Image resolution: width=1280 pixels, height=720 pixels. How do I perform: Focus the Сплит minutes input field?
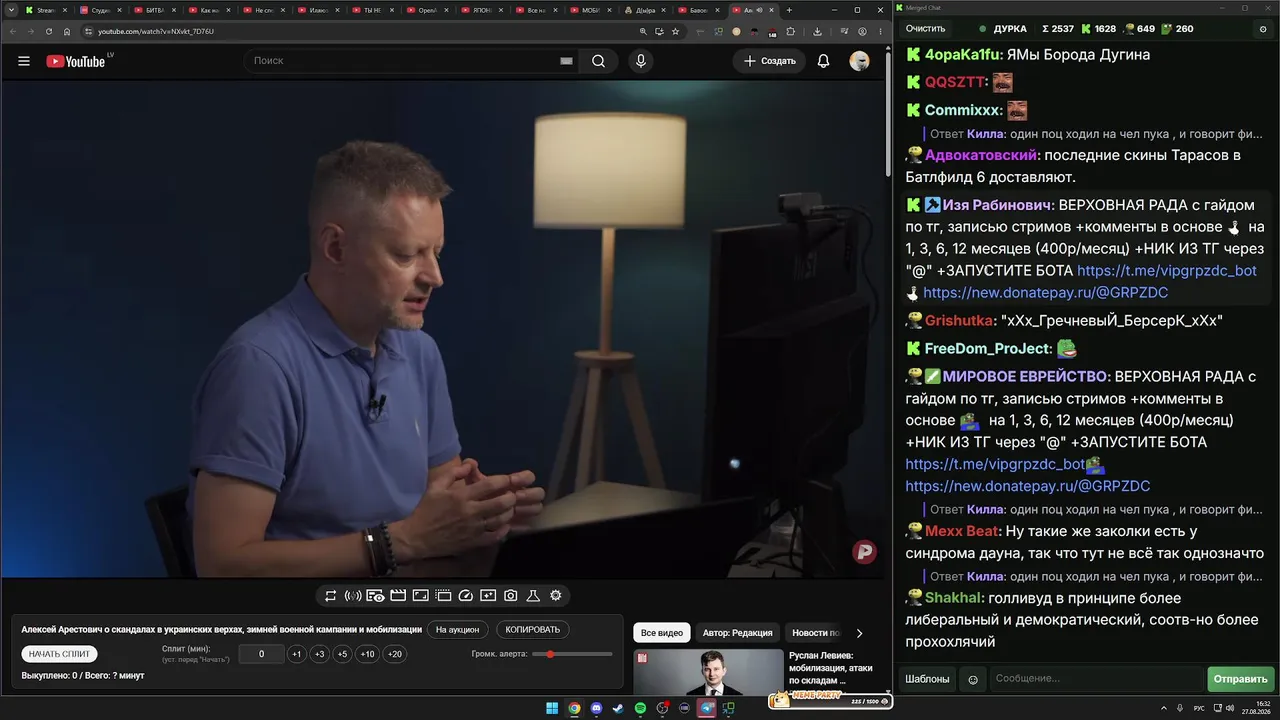pos(262,654)
